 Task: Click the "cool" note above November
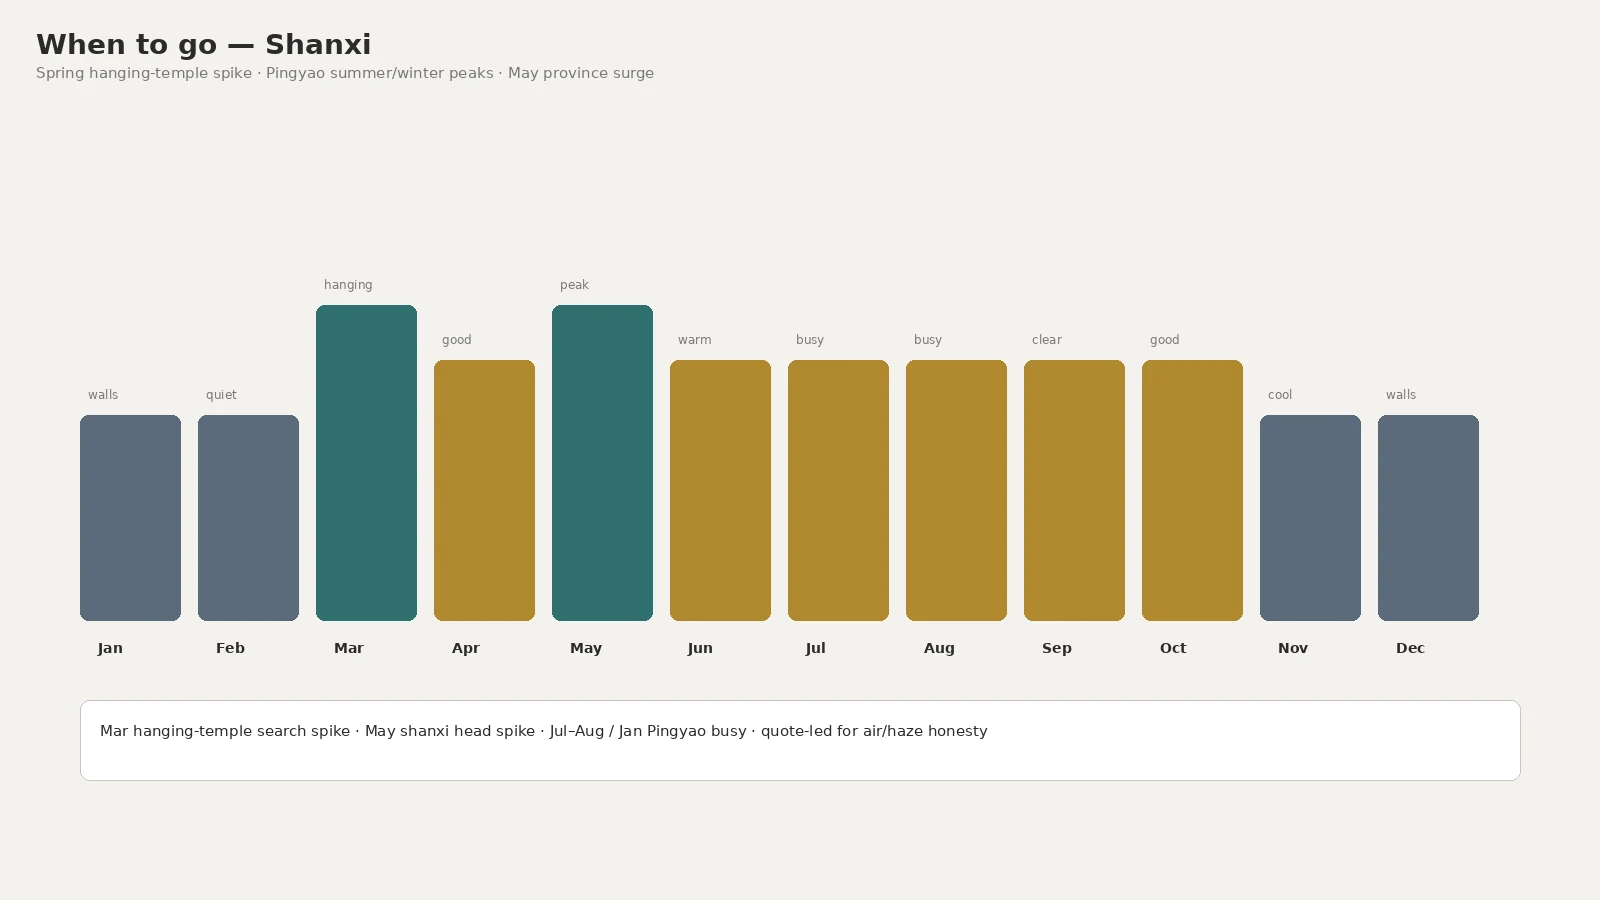coord(1280,395)
